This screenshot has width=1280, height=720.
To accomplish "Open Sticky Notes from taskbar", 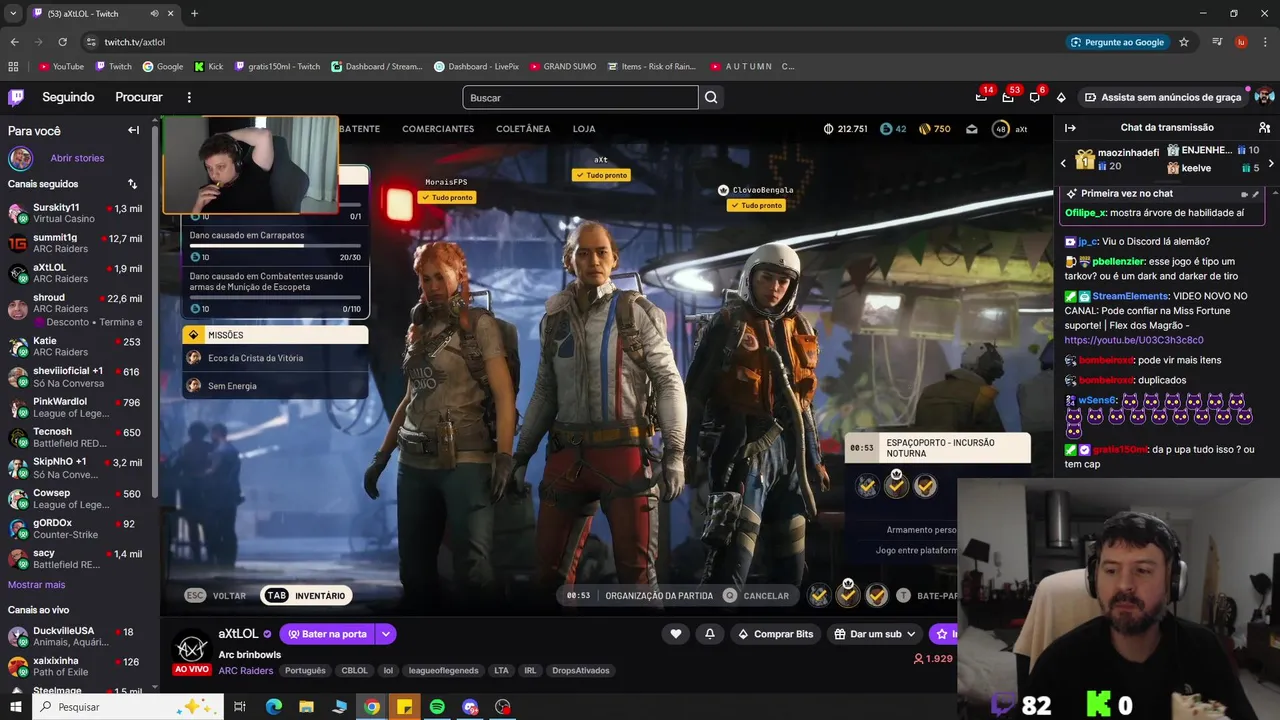I will [x=404, y=707].
